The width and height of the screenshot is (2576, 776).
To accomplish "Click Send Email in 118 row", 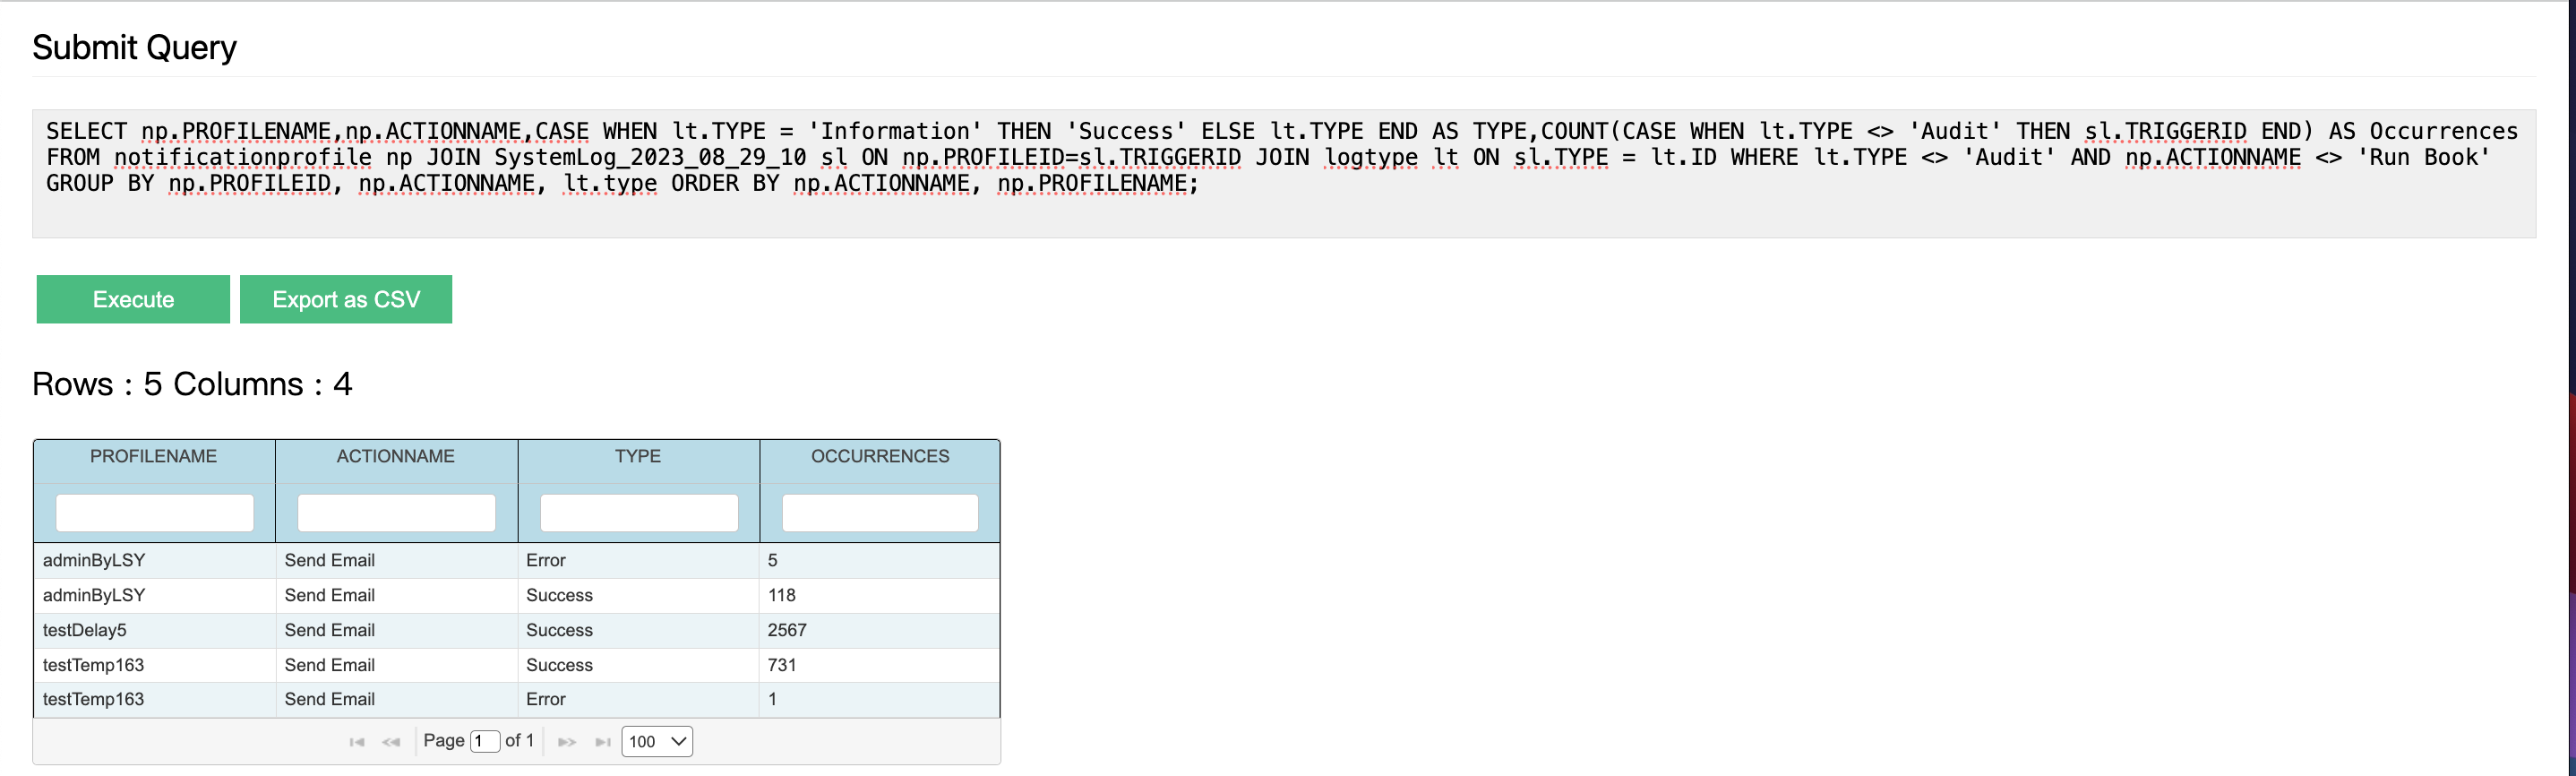I will click(397, 595).
